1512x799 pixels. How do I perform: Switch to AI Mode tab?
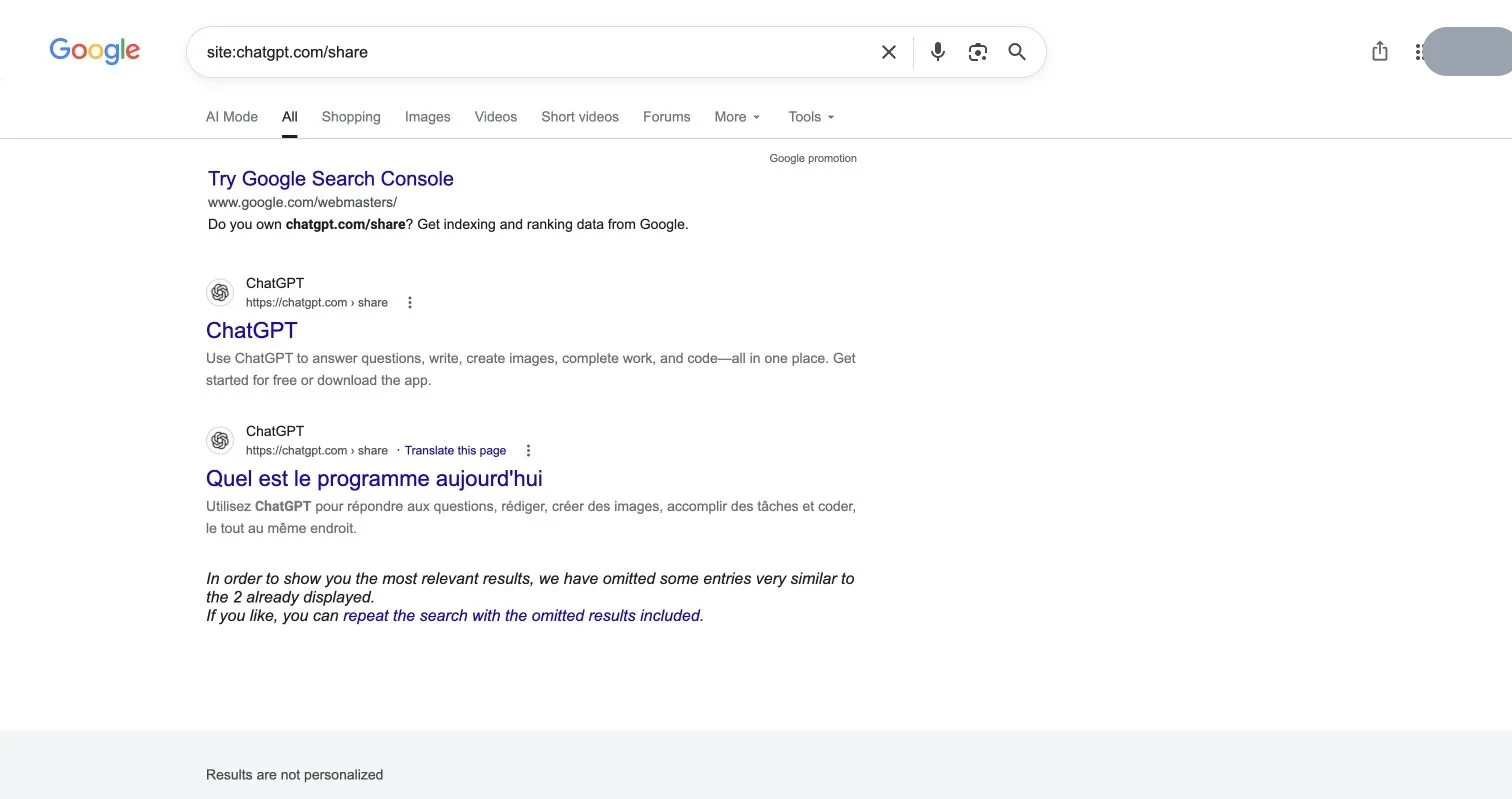click(x=232, y=117)
